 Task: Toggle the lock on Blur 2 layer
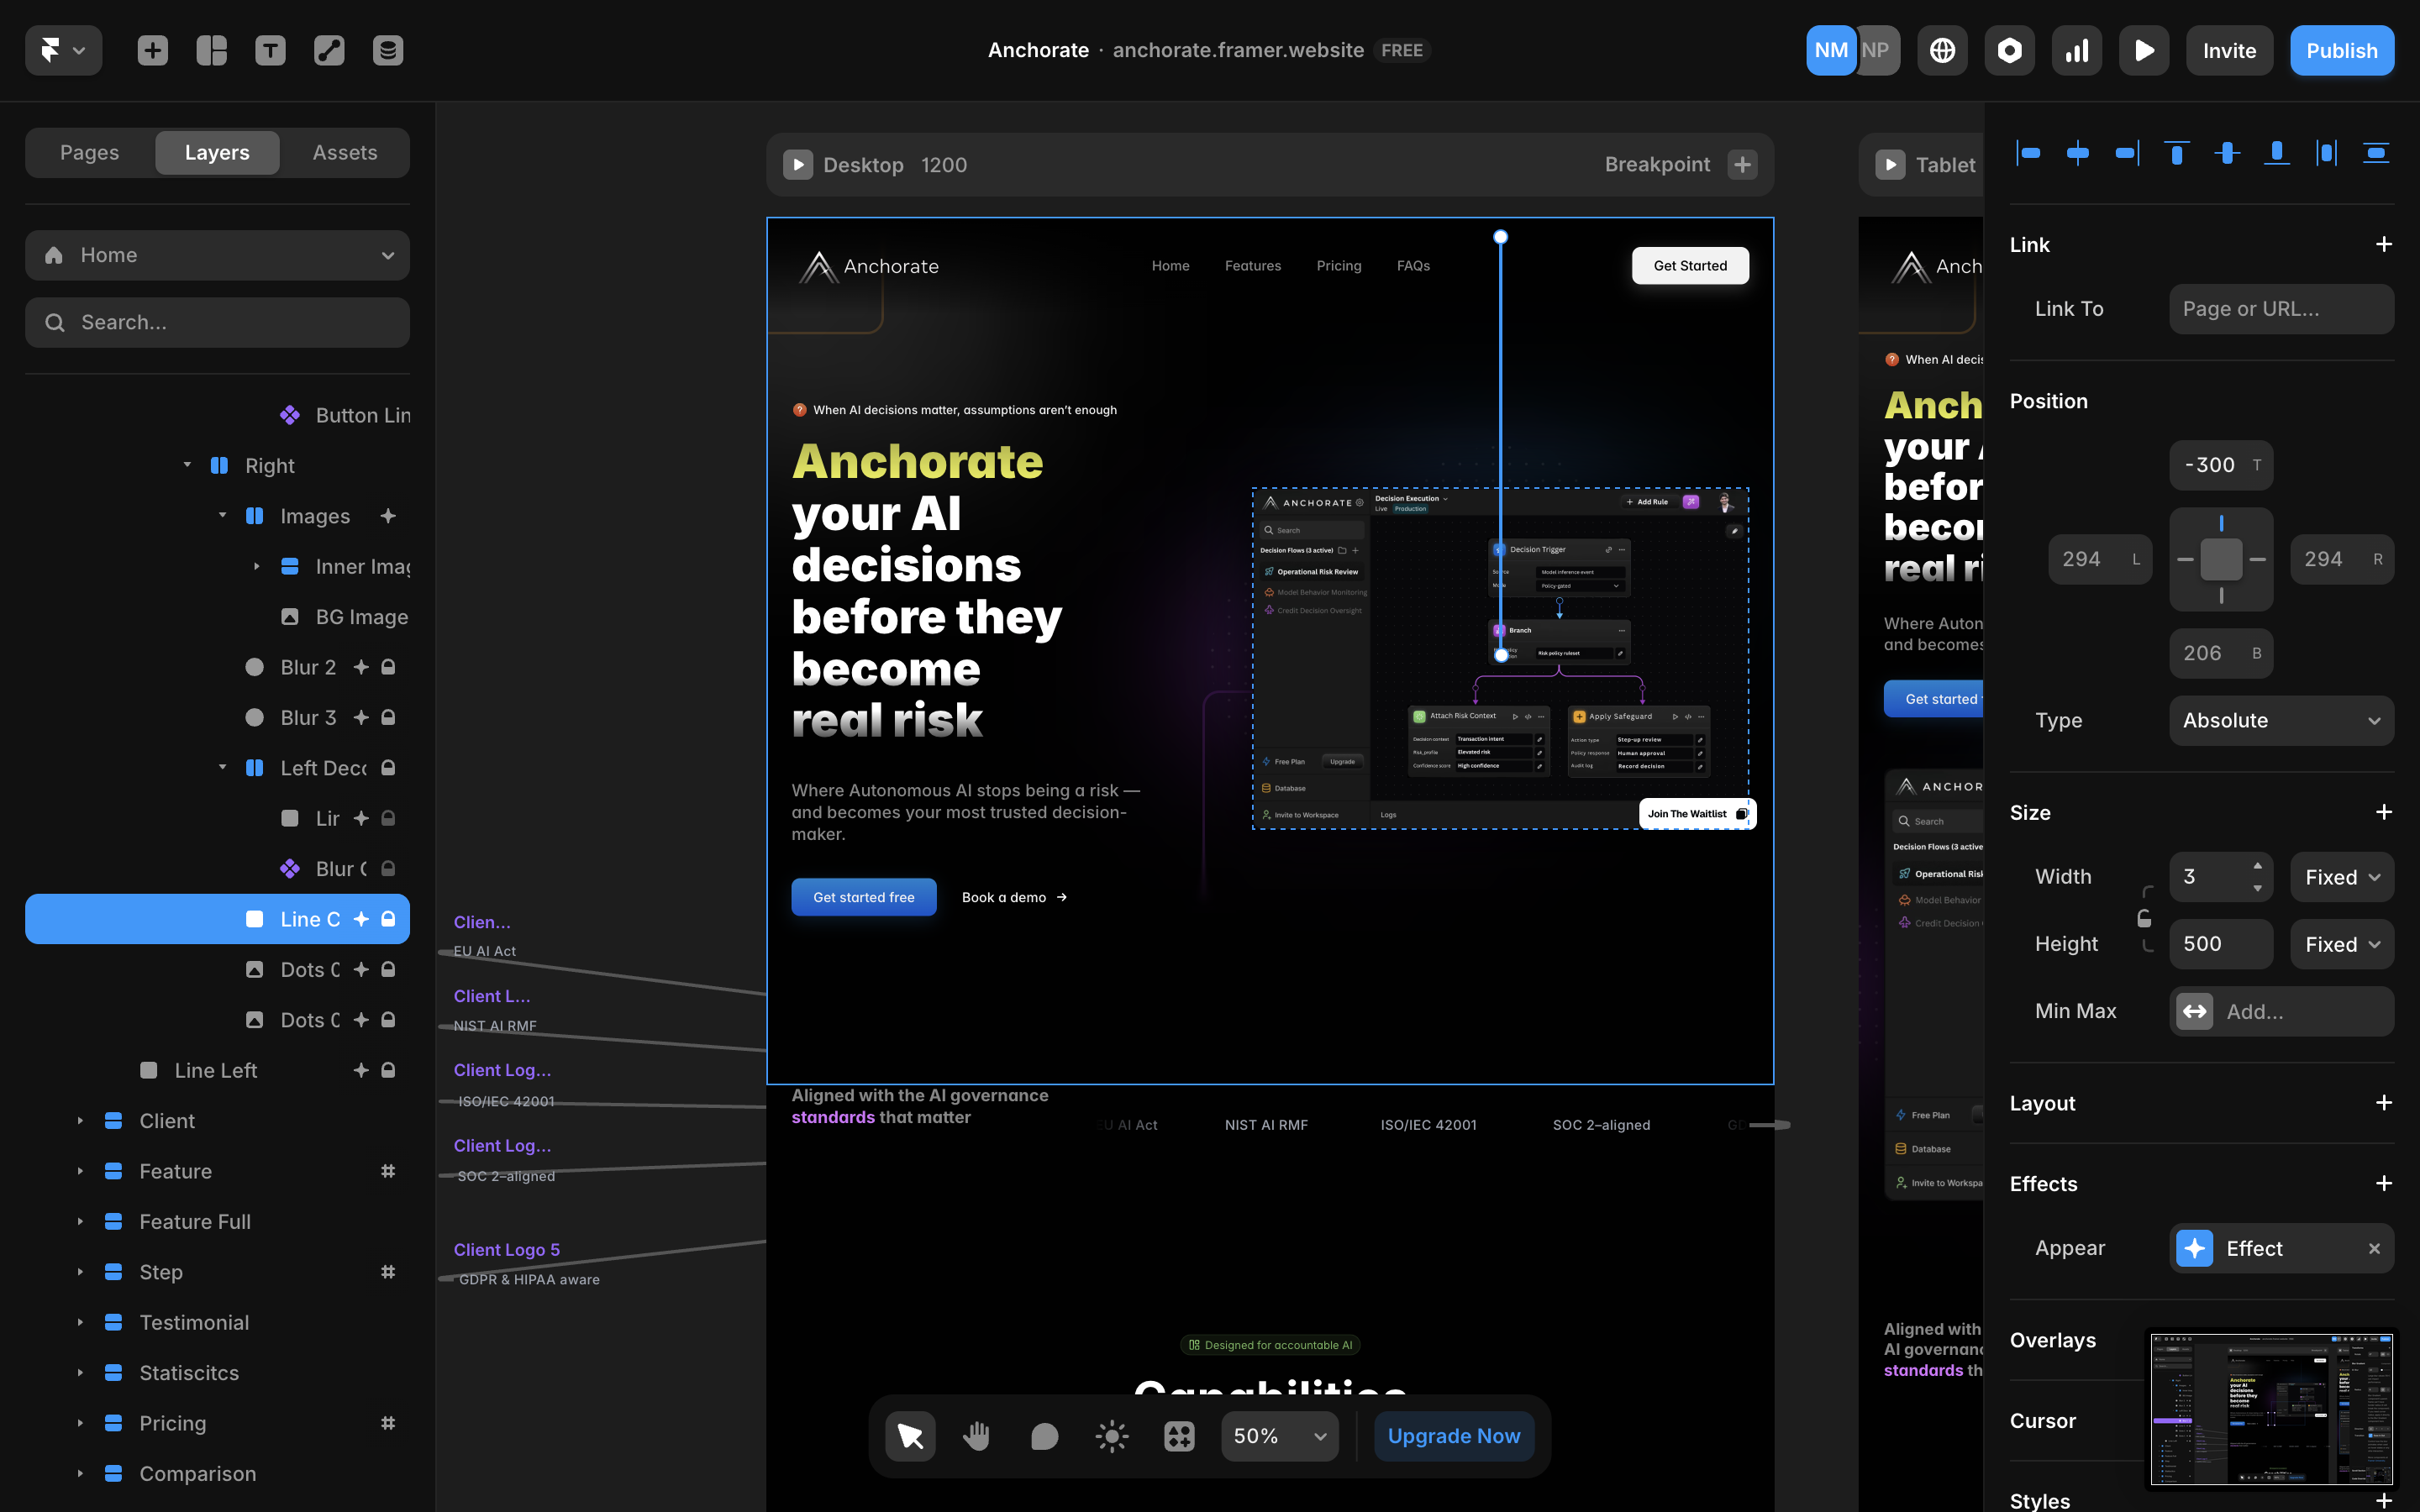click(x=388, y=667)
